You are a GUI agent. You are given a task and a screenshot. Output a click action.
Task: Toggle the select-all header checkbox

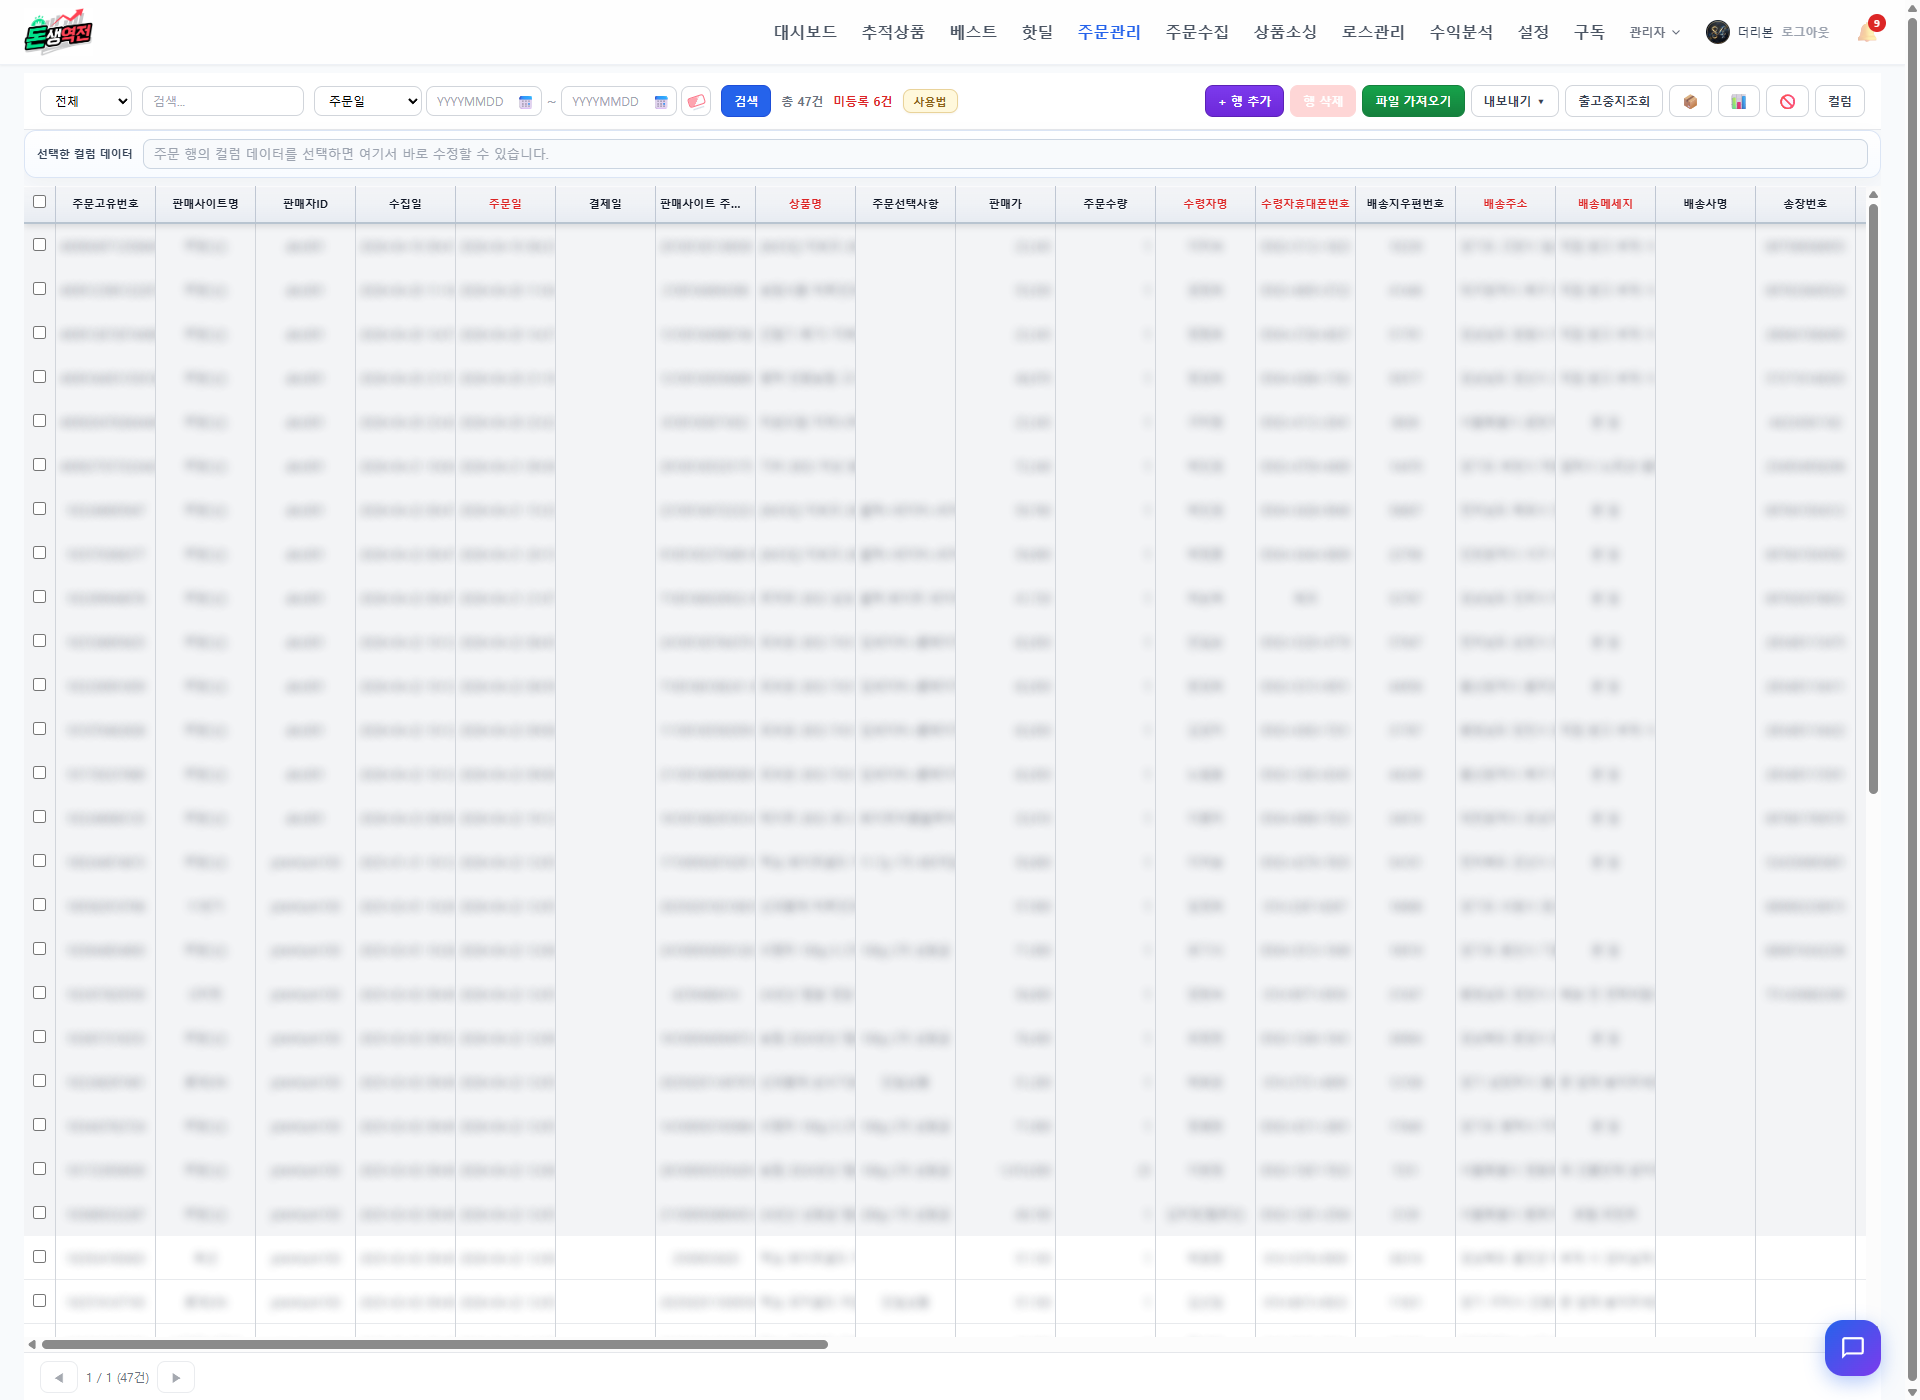tap(40, 202)
